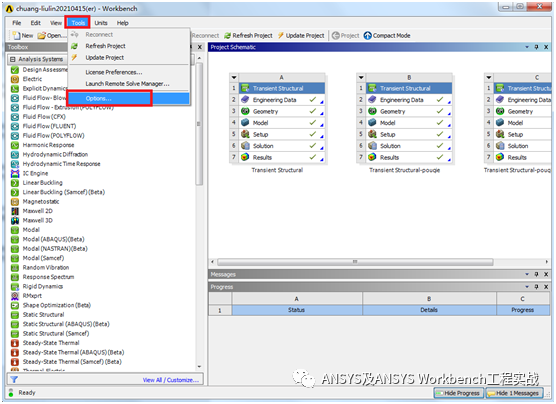Choose Launch Remote Solve Manager...

(x=127, y=84)
